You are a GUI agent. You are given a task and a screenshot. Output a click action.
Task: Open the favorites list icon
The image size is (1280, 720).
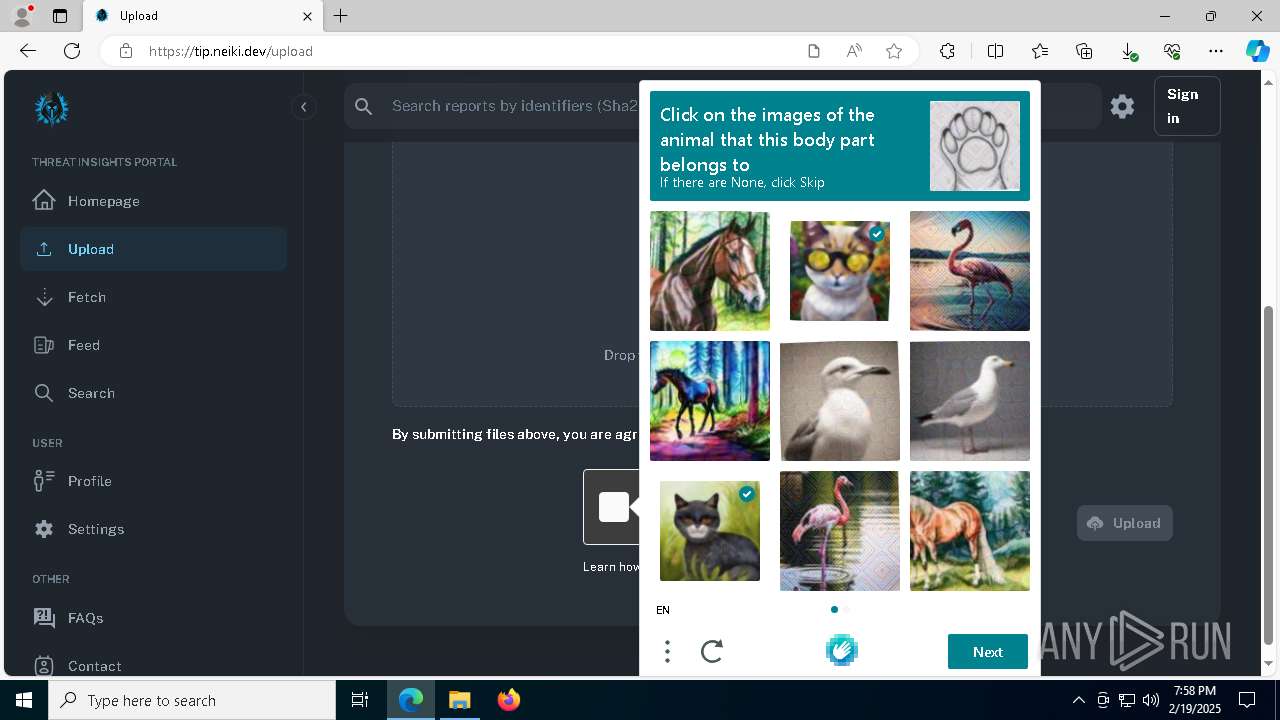(1040, 51)
